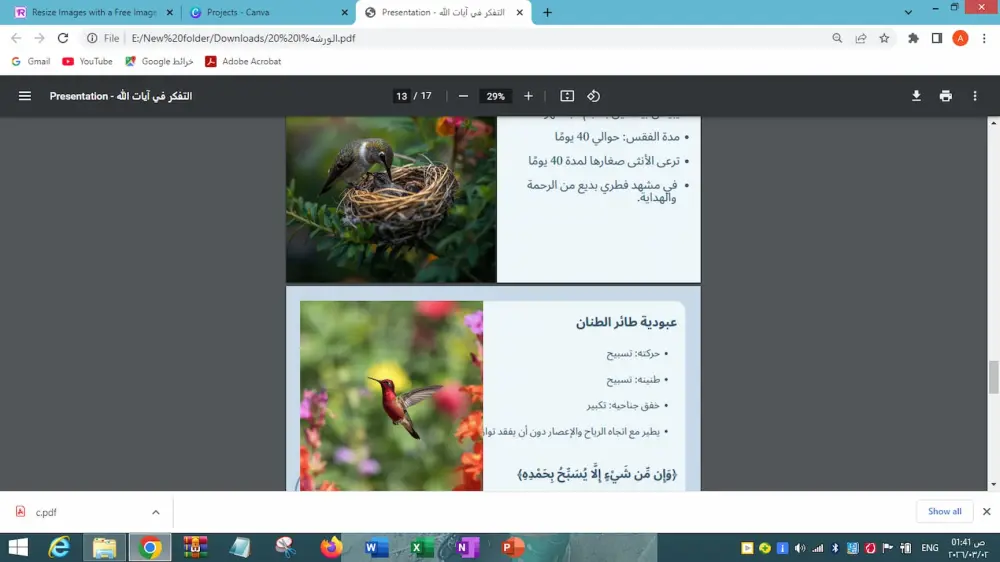Share this page

point(861,38)
